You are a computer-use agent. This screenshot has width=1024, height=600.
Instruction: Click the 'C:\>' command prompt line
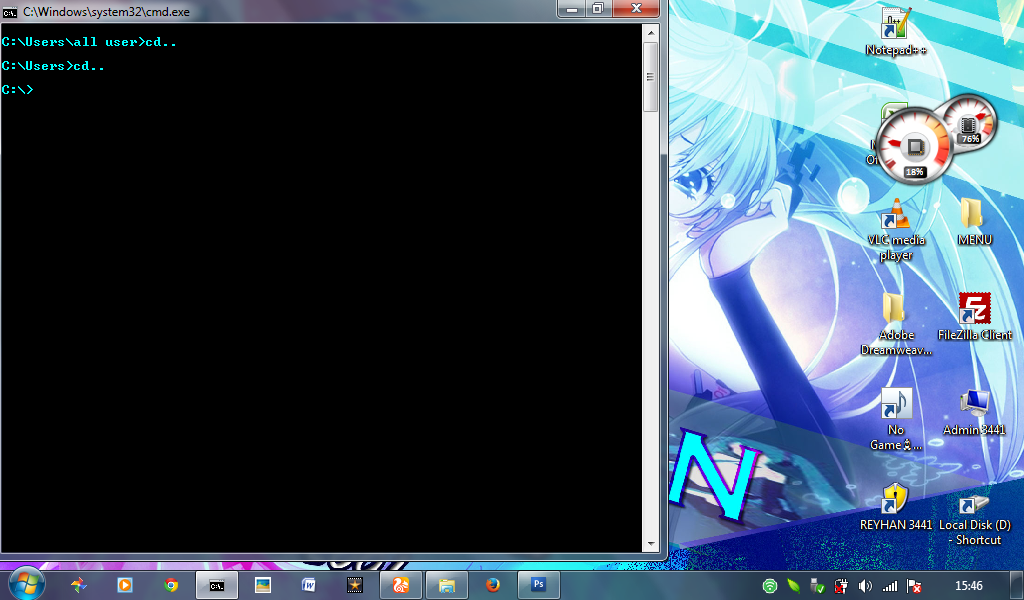point(17,89)
